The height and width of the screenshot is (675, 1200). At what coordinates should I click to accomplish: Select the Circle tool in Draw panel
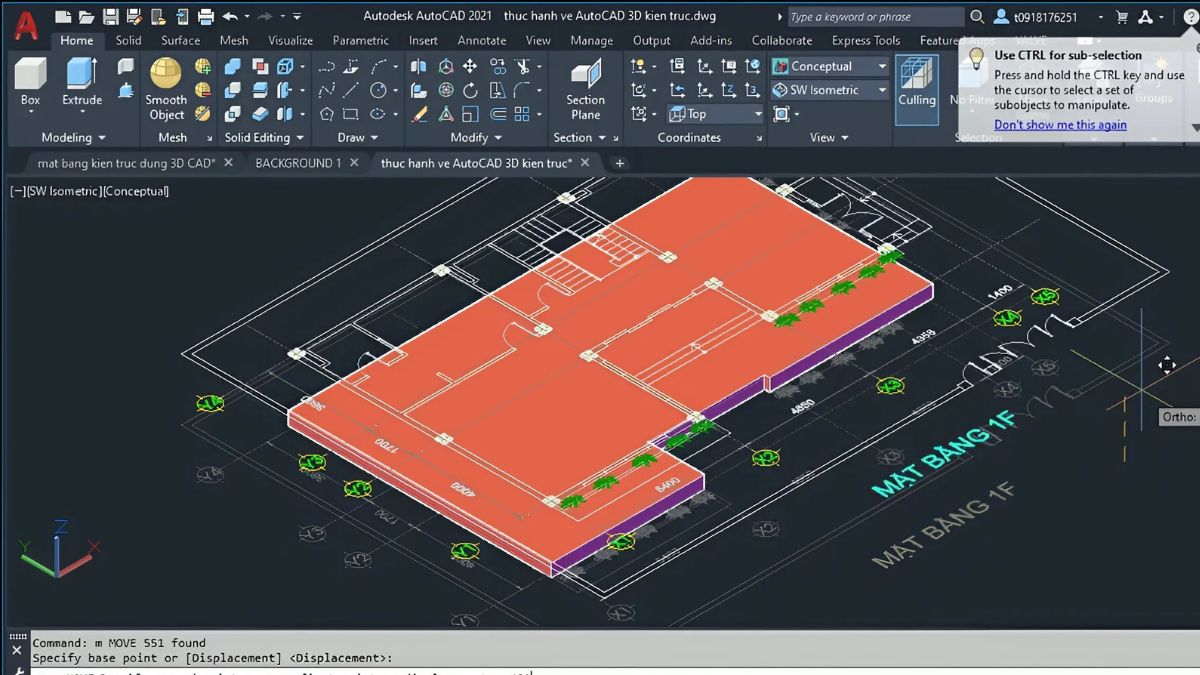click(x=378, y=90)
